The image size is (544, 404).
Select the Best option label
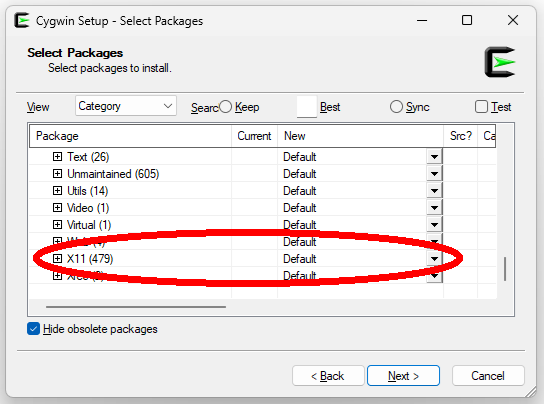pos(330,107)
